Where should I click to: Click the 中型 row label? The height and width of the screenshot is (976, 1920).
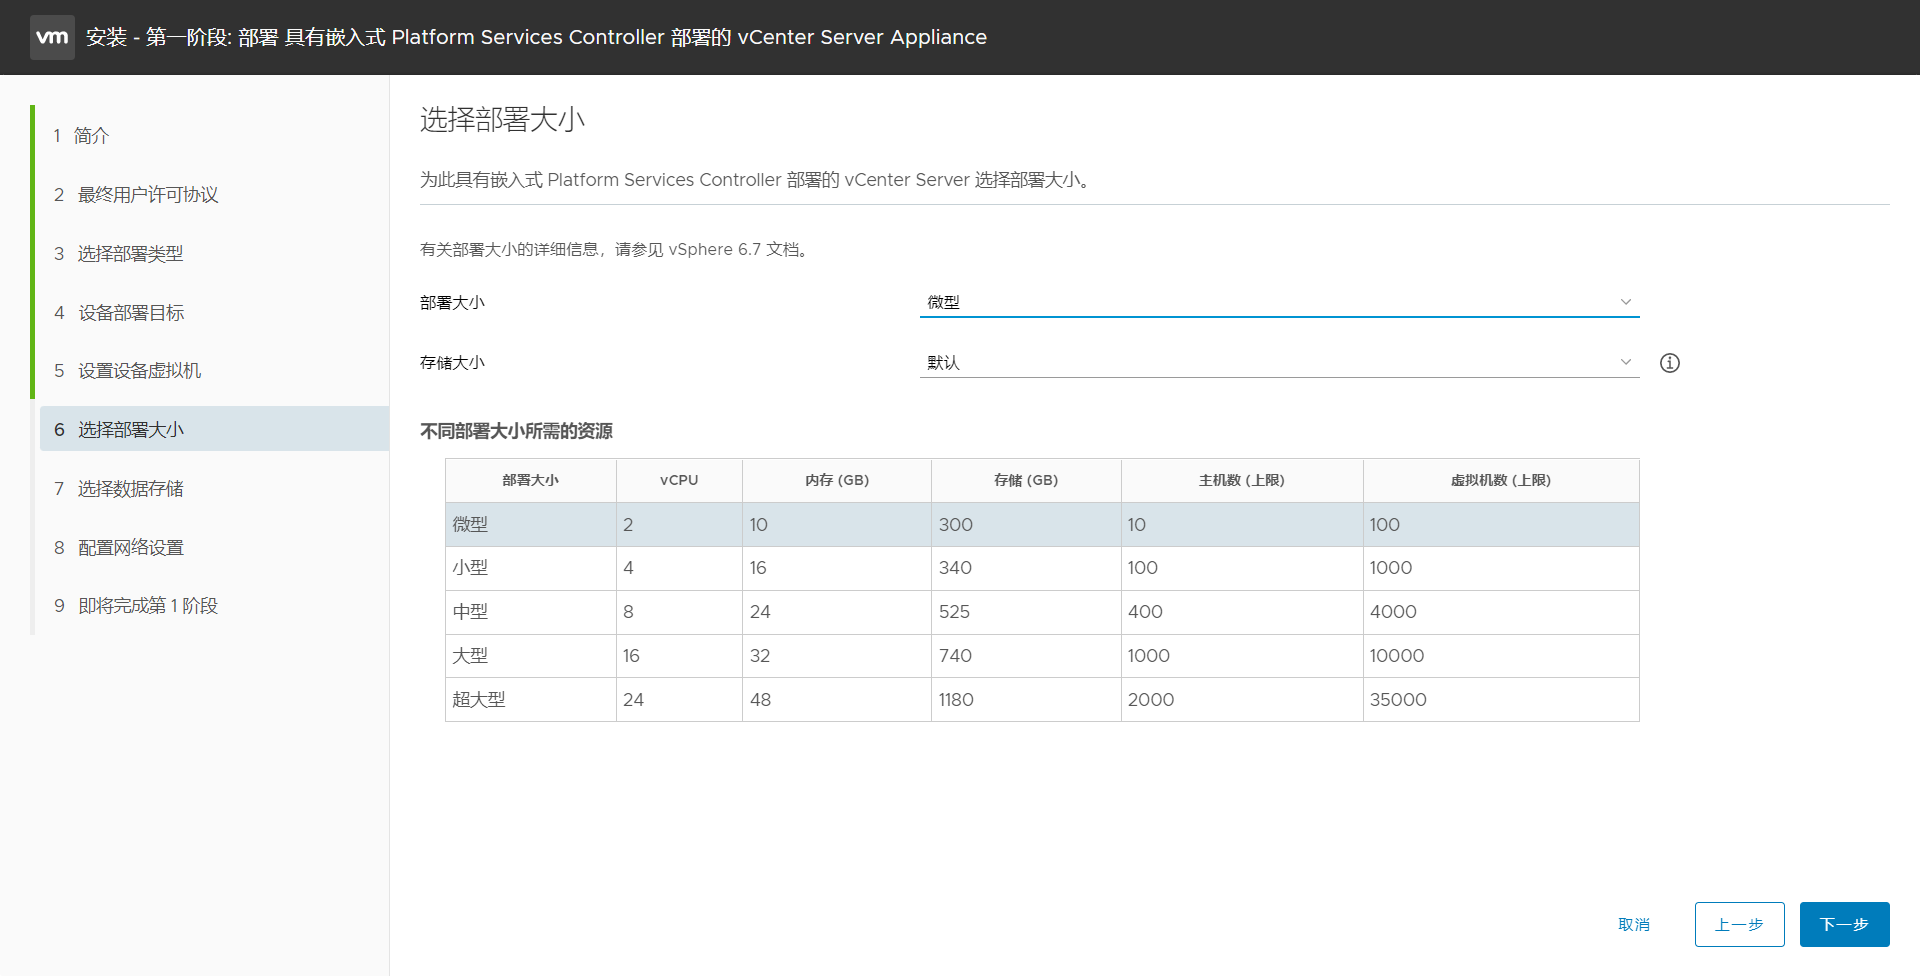coord(470,611)
